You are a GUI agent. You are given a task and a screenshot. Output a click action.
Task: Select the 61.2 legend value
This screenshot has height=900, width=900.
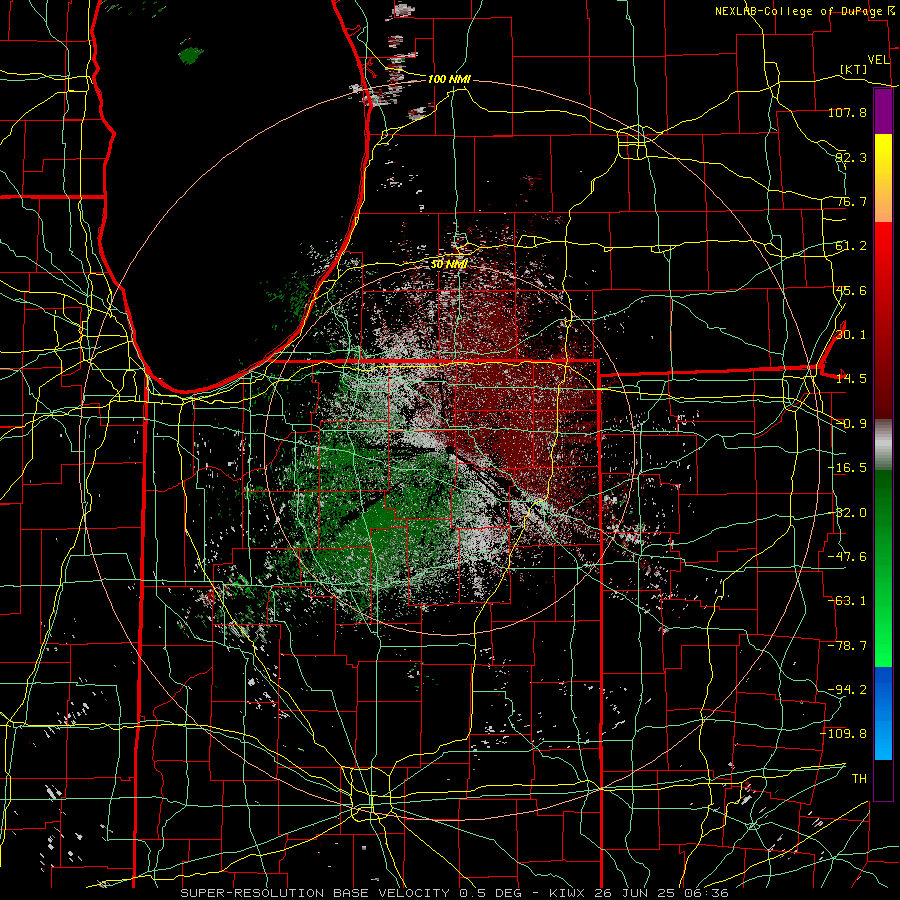(851, 246)
